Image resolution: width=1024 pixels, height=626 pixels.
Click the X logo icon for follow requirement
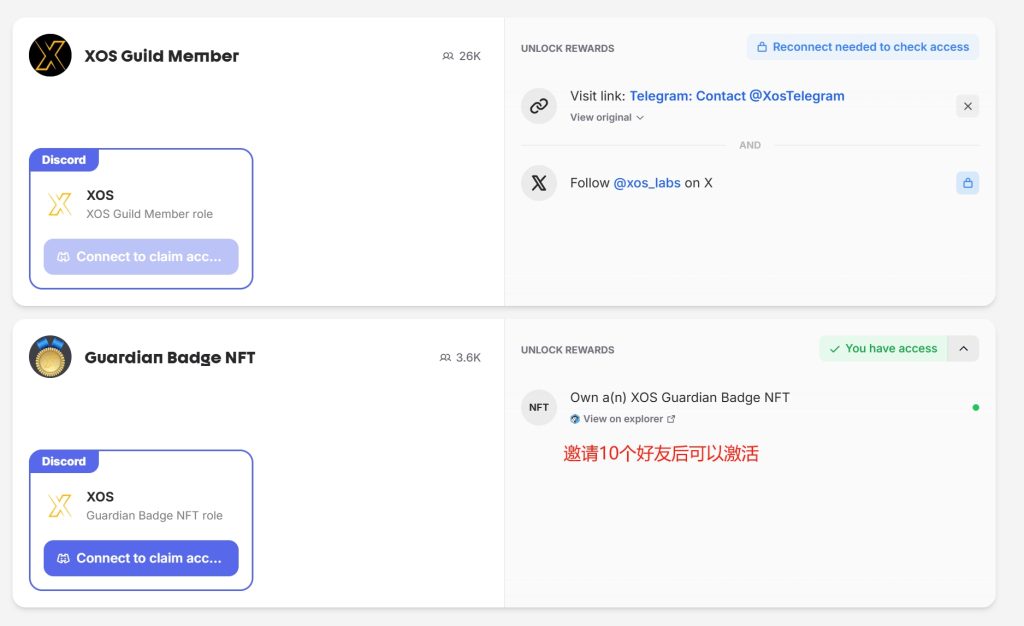[539, 183]
